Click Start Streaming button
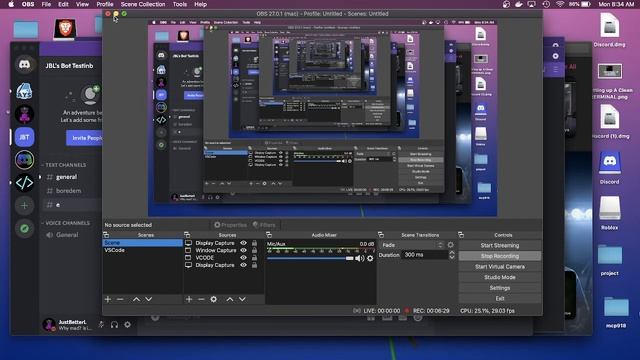Image resolution: width=640 pixels, height=360 pixels. [x=500, y=245]
